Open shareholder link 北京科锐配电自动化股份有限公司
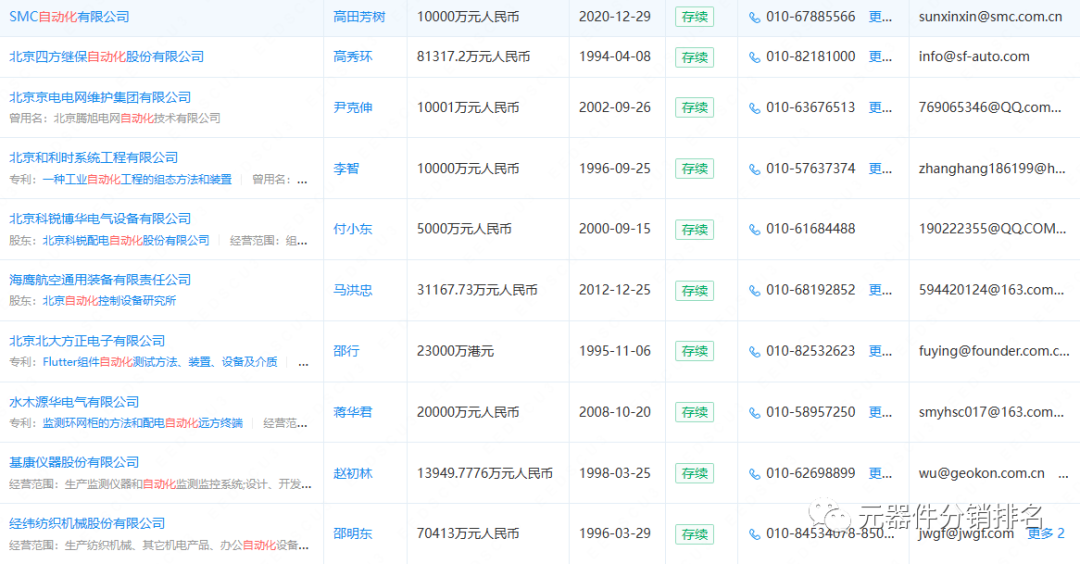1080x564 pixels. click(126, 240)
